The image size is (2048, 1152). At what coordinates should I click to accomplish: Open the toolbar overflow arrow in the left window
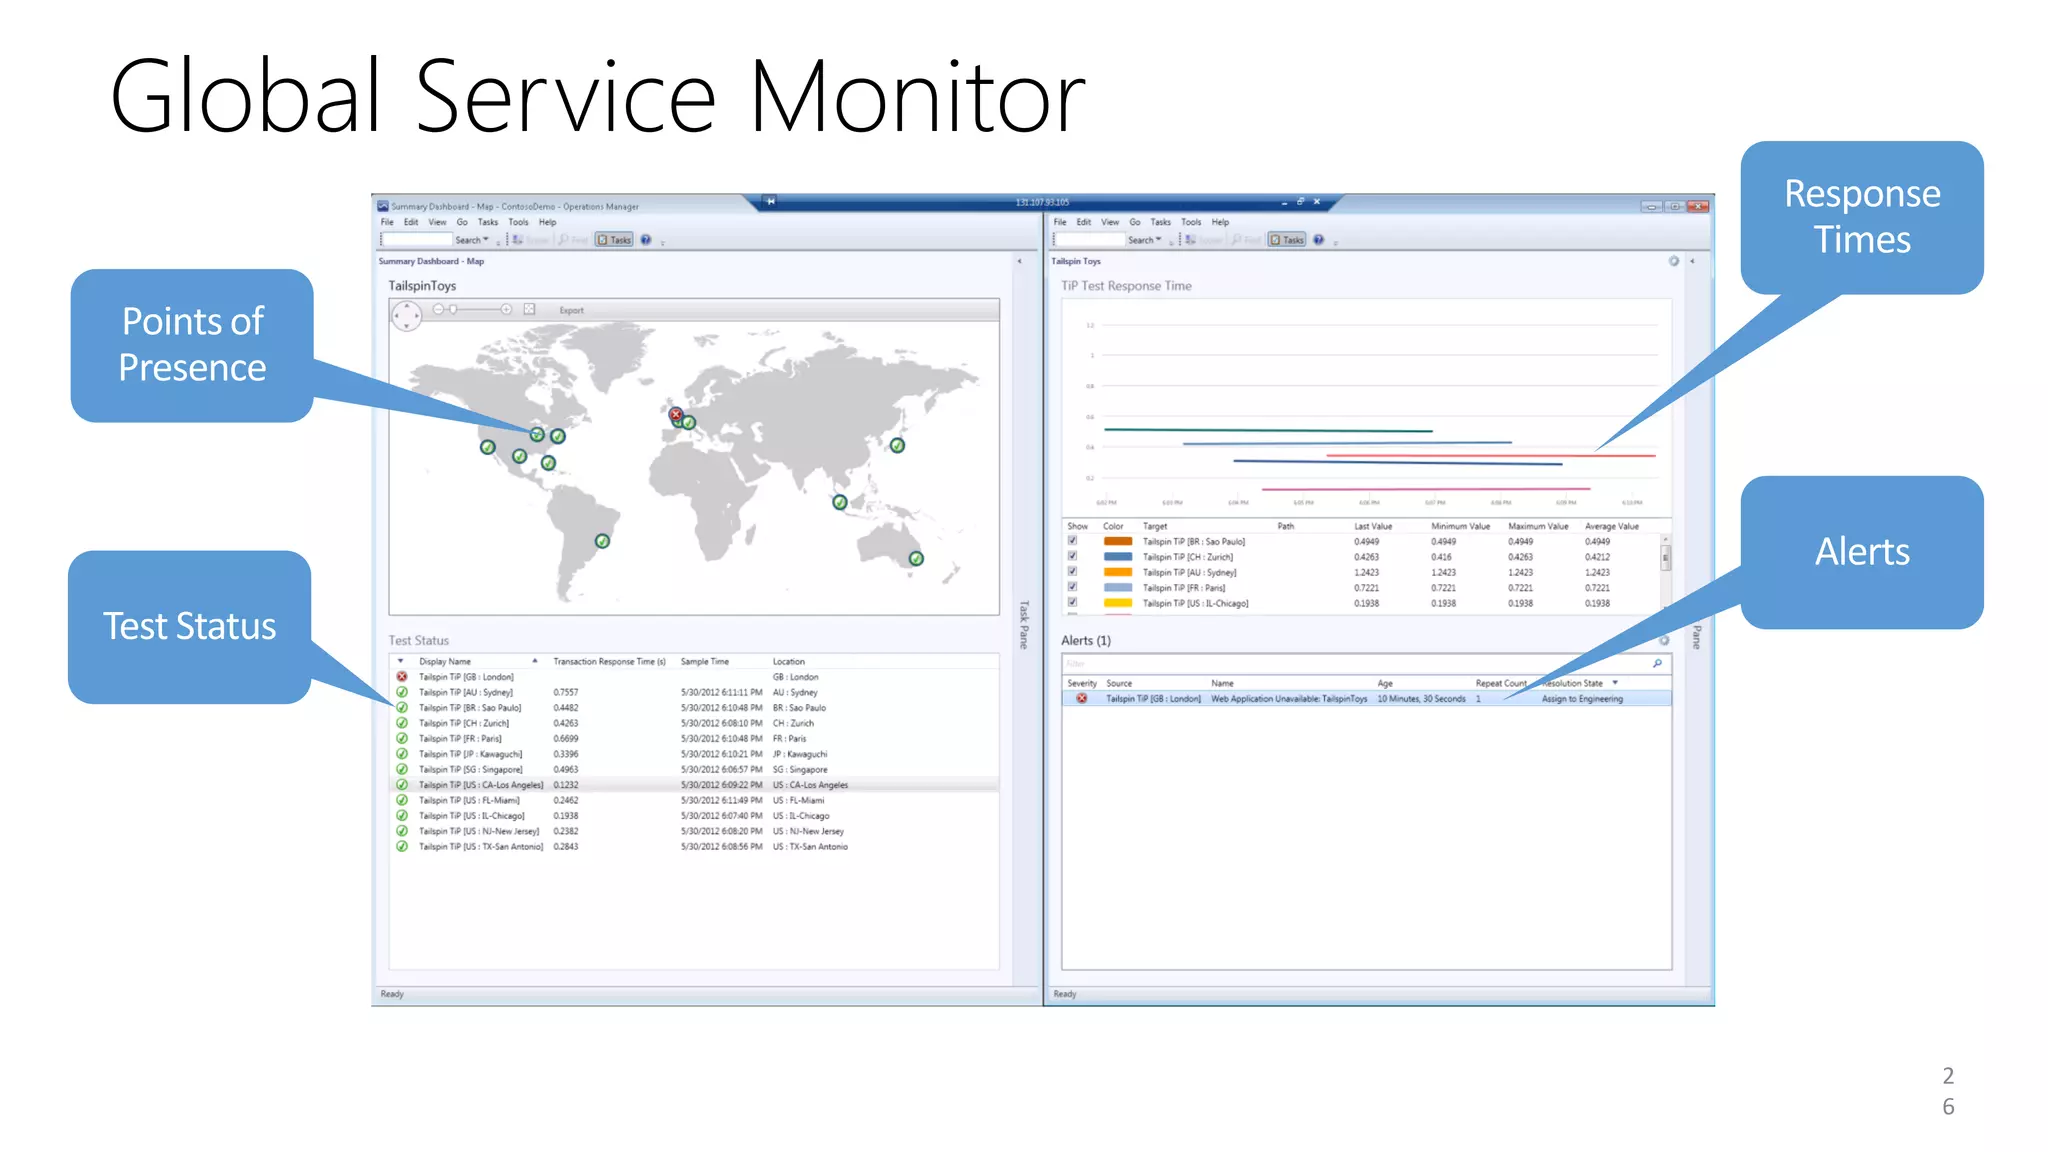coord(662,242)
